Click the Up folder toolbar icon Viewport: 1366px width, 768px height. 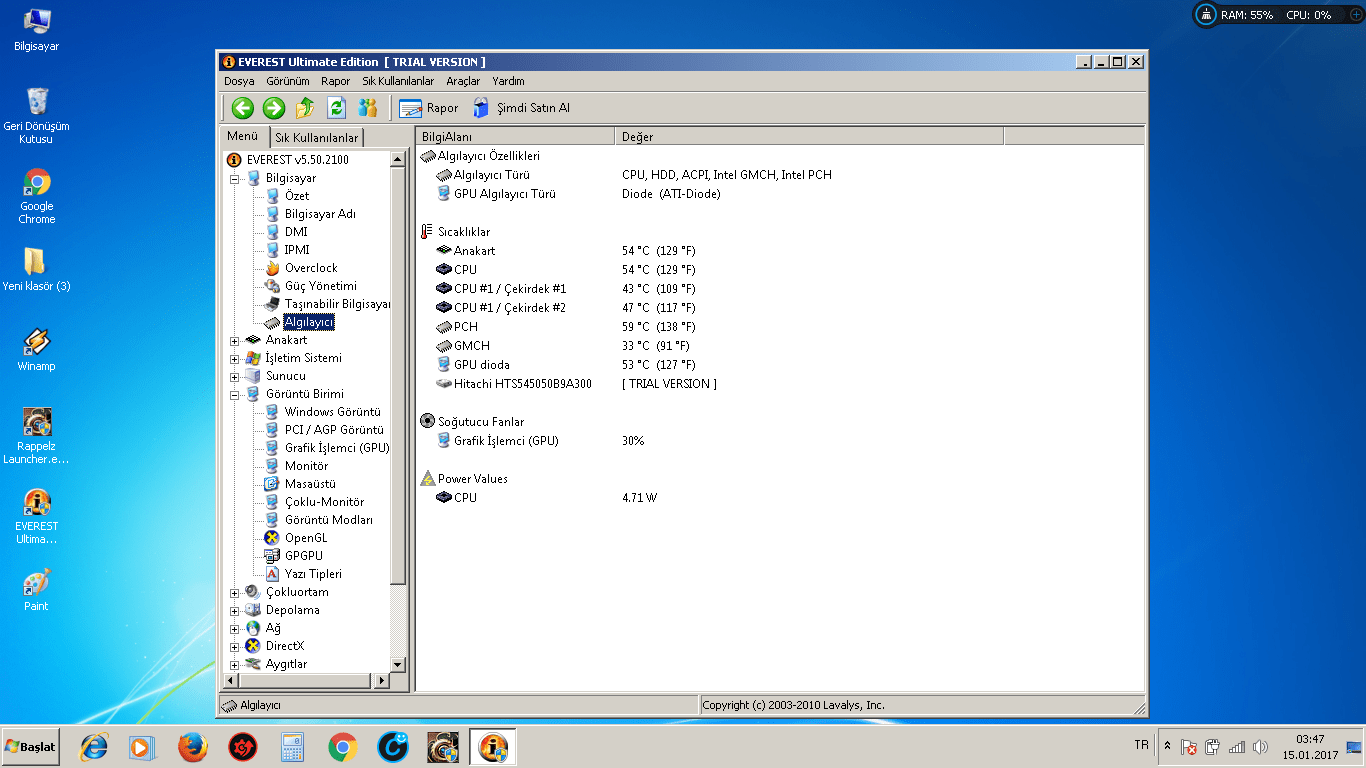[305, 108]
